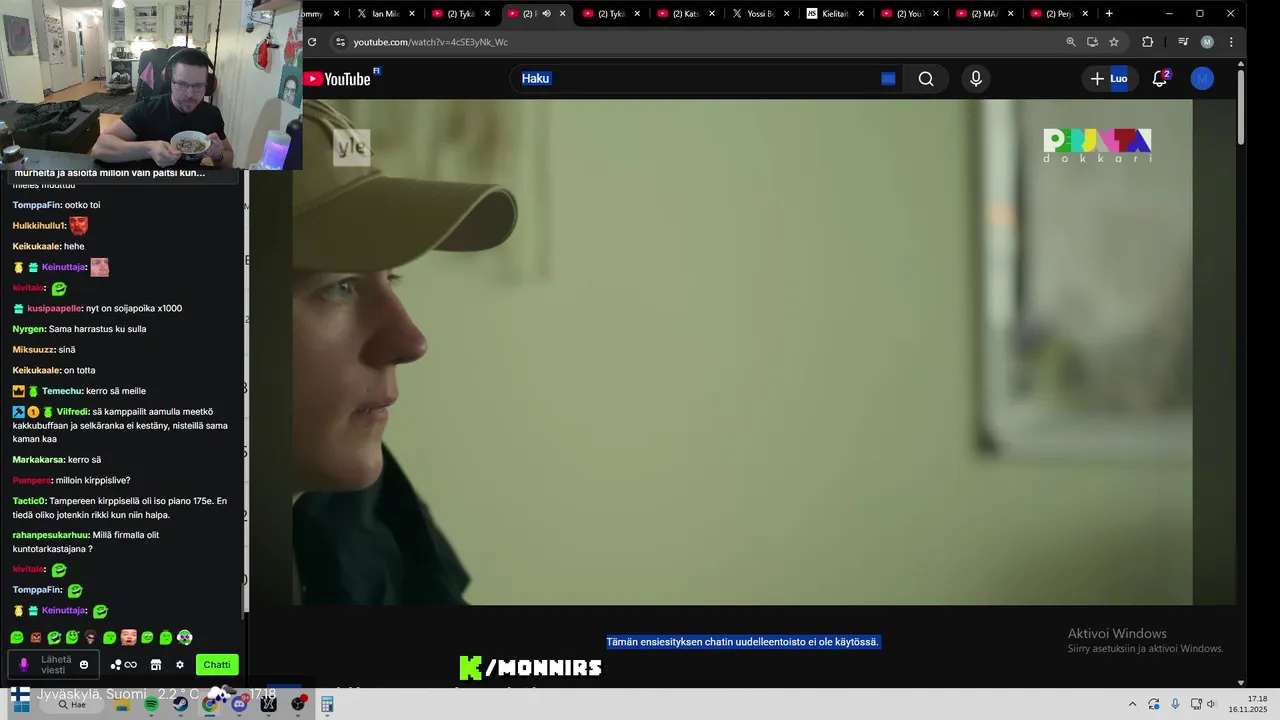The image size is (1280, 720).
Task: Click username TomppaFin on 'ootko toi' message
Action: (37, 205)
